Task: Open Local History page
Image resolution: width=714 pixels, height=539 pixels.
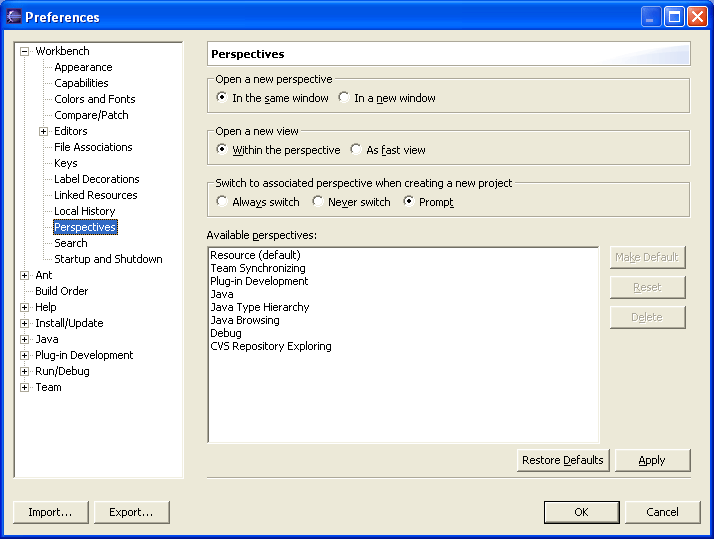Action: pyautogui.click(x=85, y=211)
